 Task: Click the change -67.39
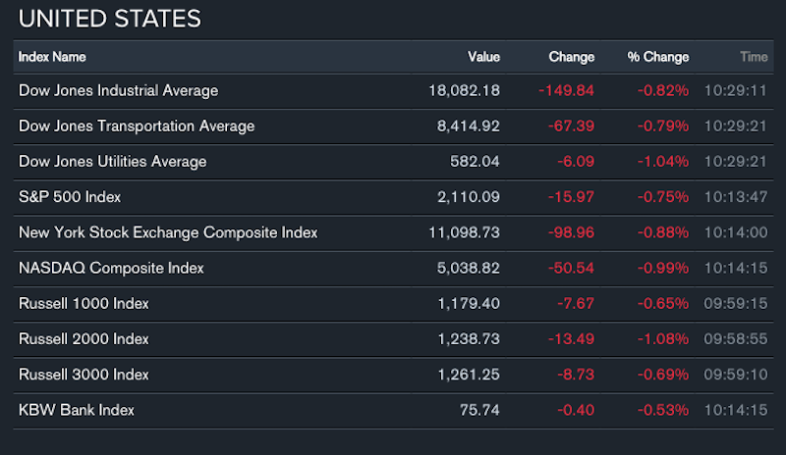coord(571,126)
